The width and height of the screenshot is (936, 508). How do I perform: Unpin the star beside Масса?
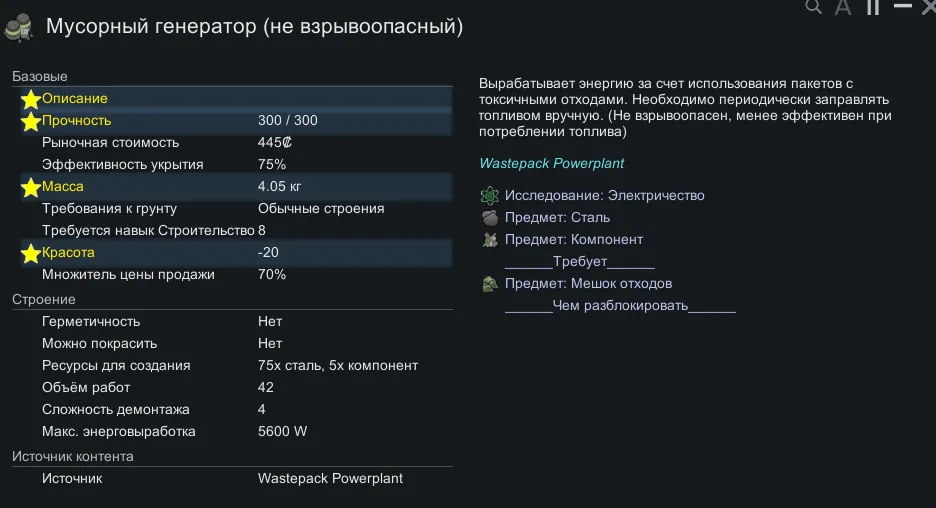pos(31,187)
